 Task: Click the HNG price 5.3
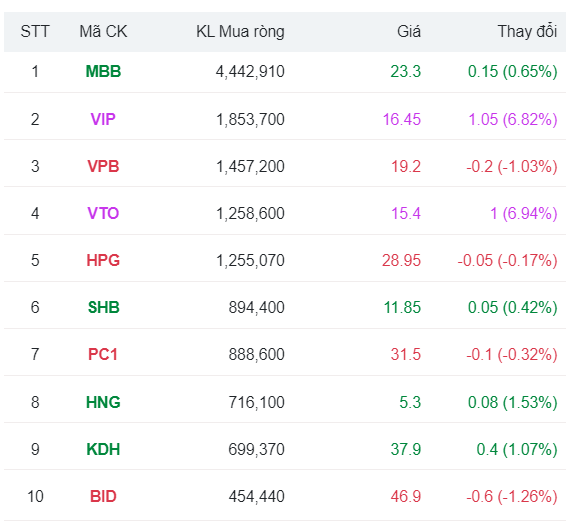410,402
